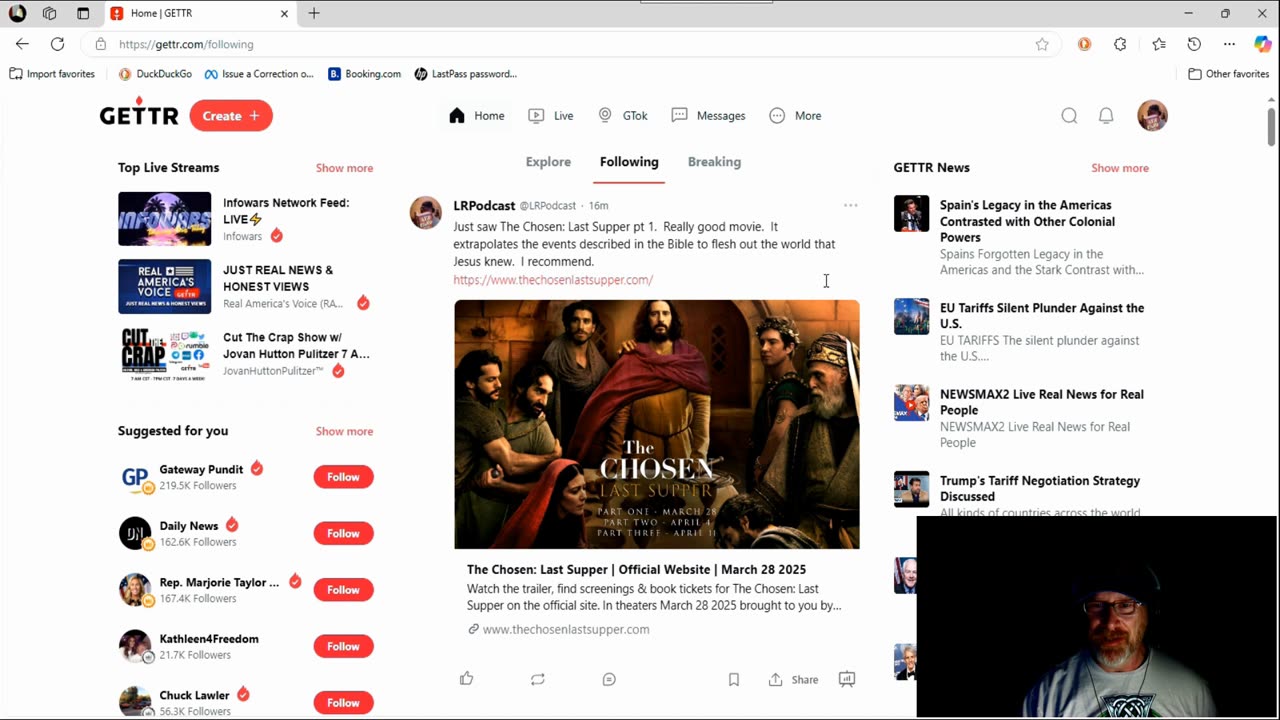Follow Daily News
The height and width of the screenshot is (720, 1280).
coord(343,533)
